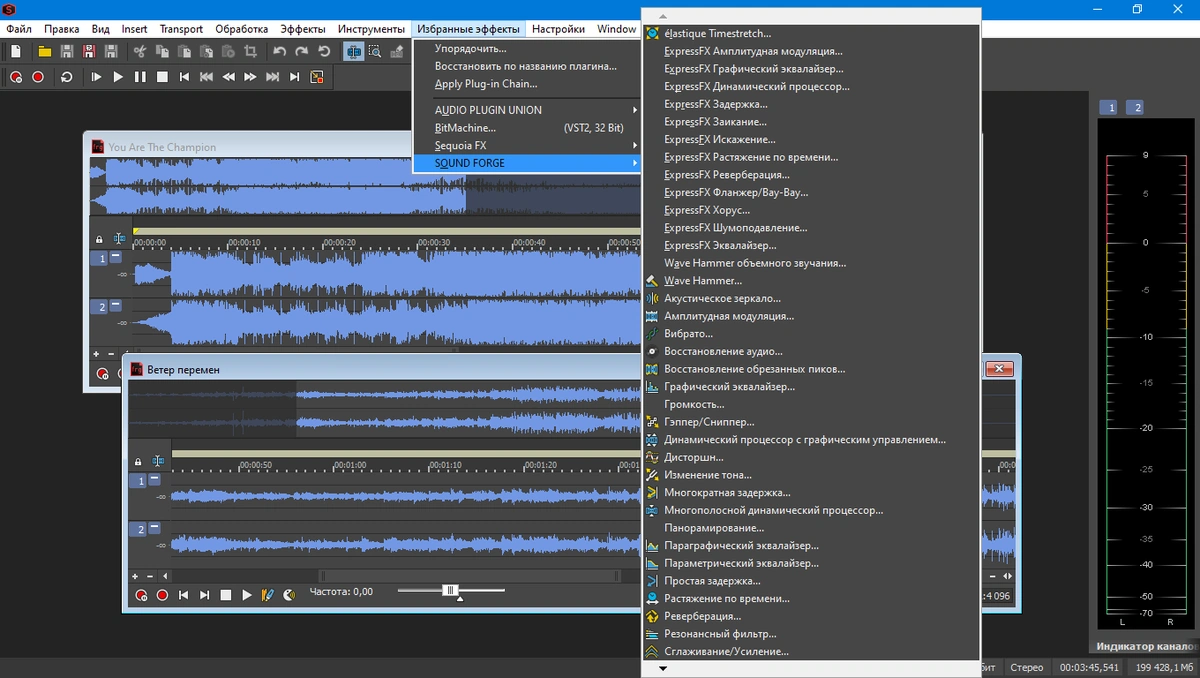The width and height of the screenshot is (1200, 678).
Task: Expand SOUND FORGE submenu arrow
Action: click(634, 163)
